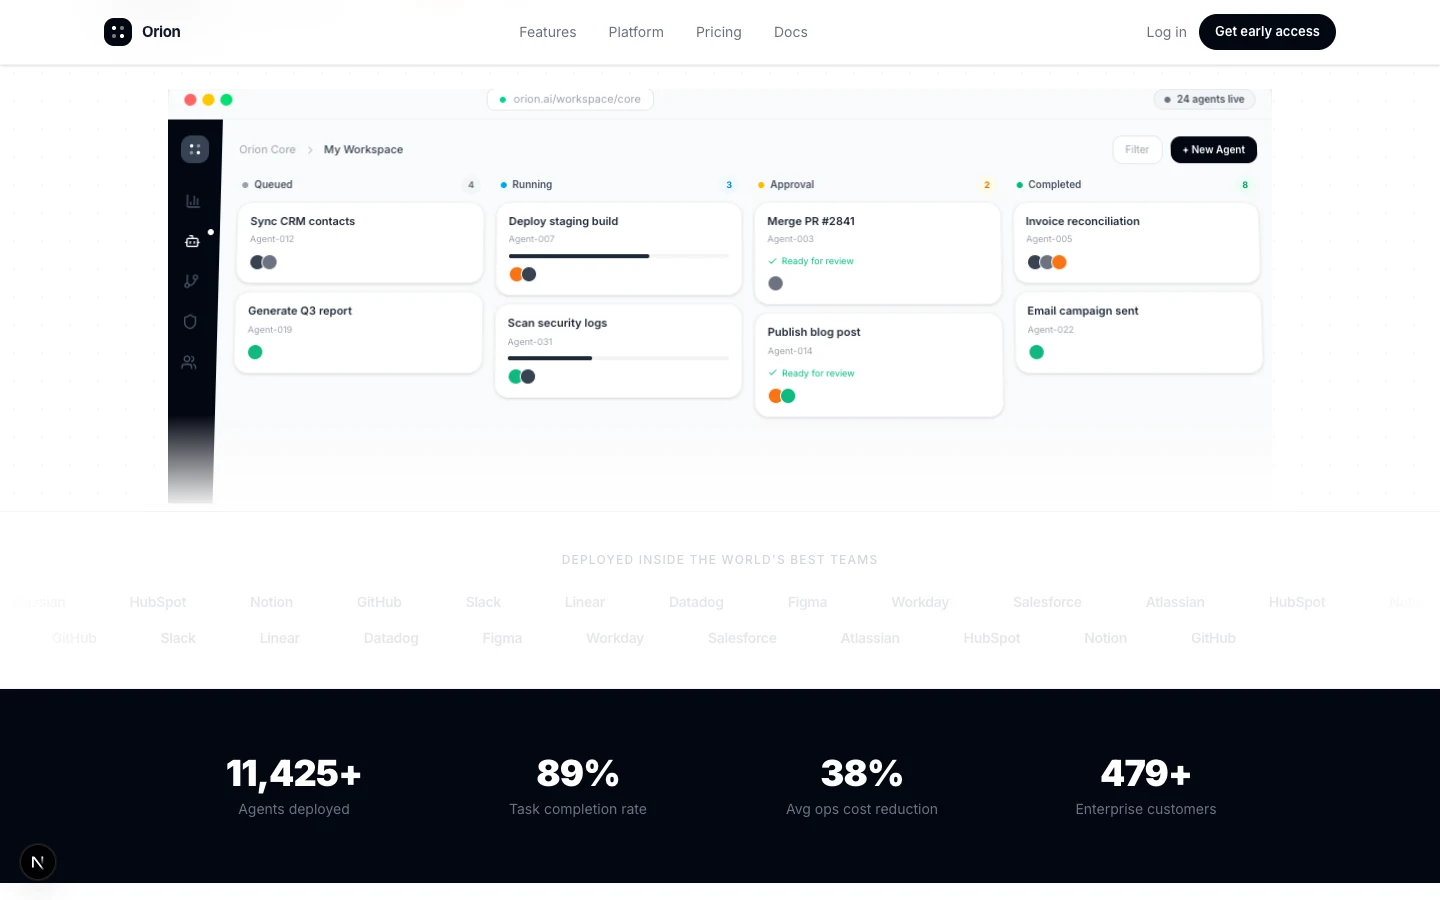Viewport: 1440px width, 900px height.
Task: Open the git branch sidebar icon
Action: [x=191, y=281]
